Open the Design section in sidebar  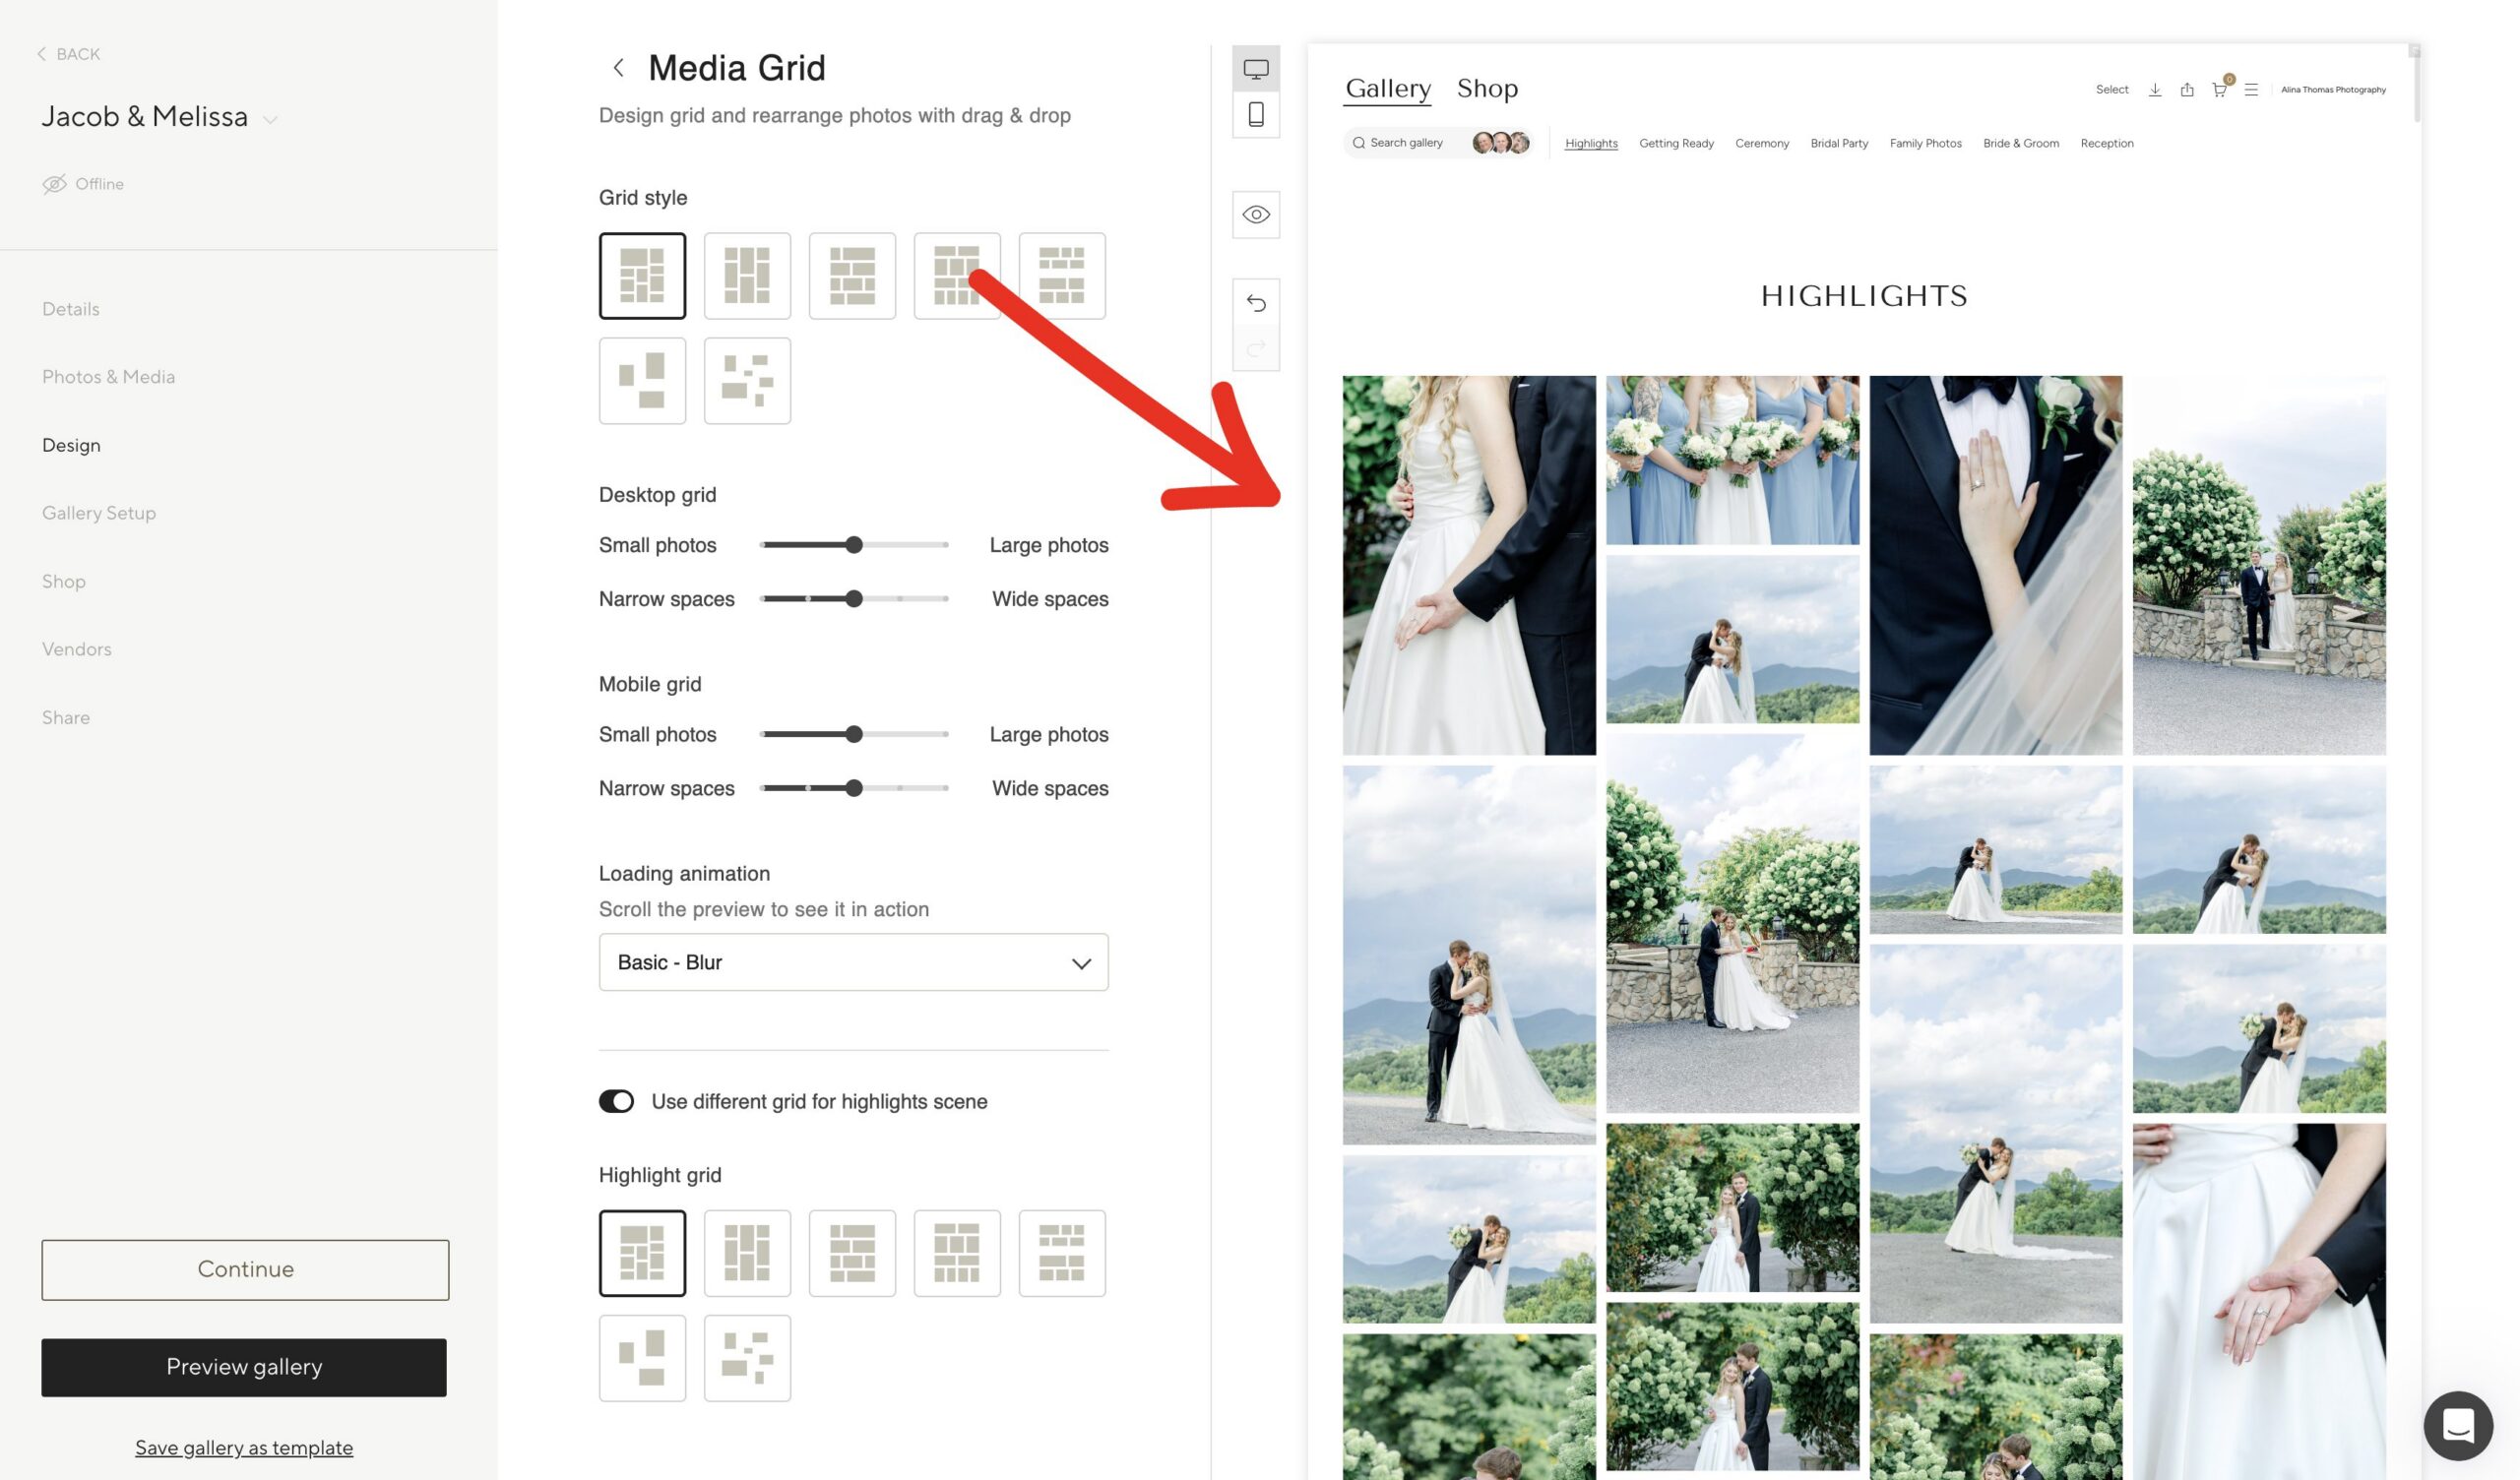click(71, 445)
